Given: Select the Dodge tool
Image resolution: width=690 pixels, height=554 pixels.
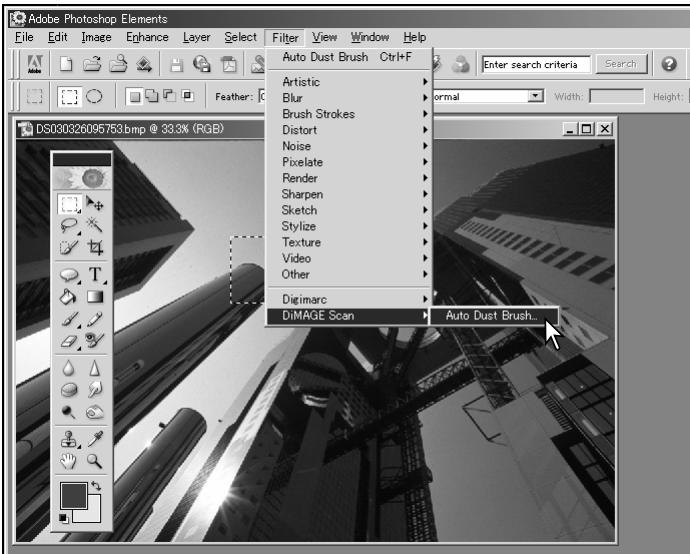Looking at the screenshot, I should pyautogui.click(x=68, y=412).
